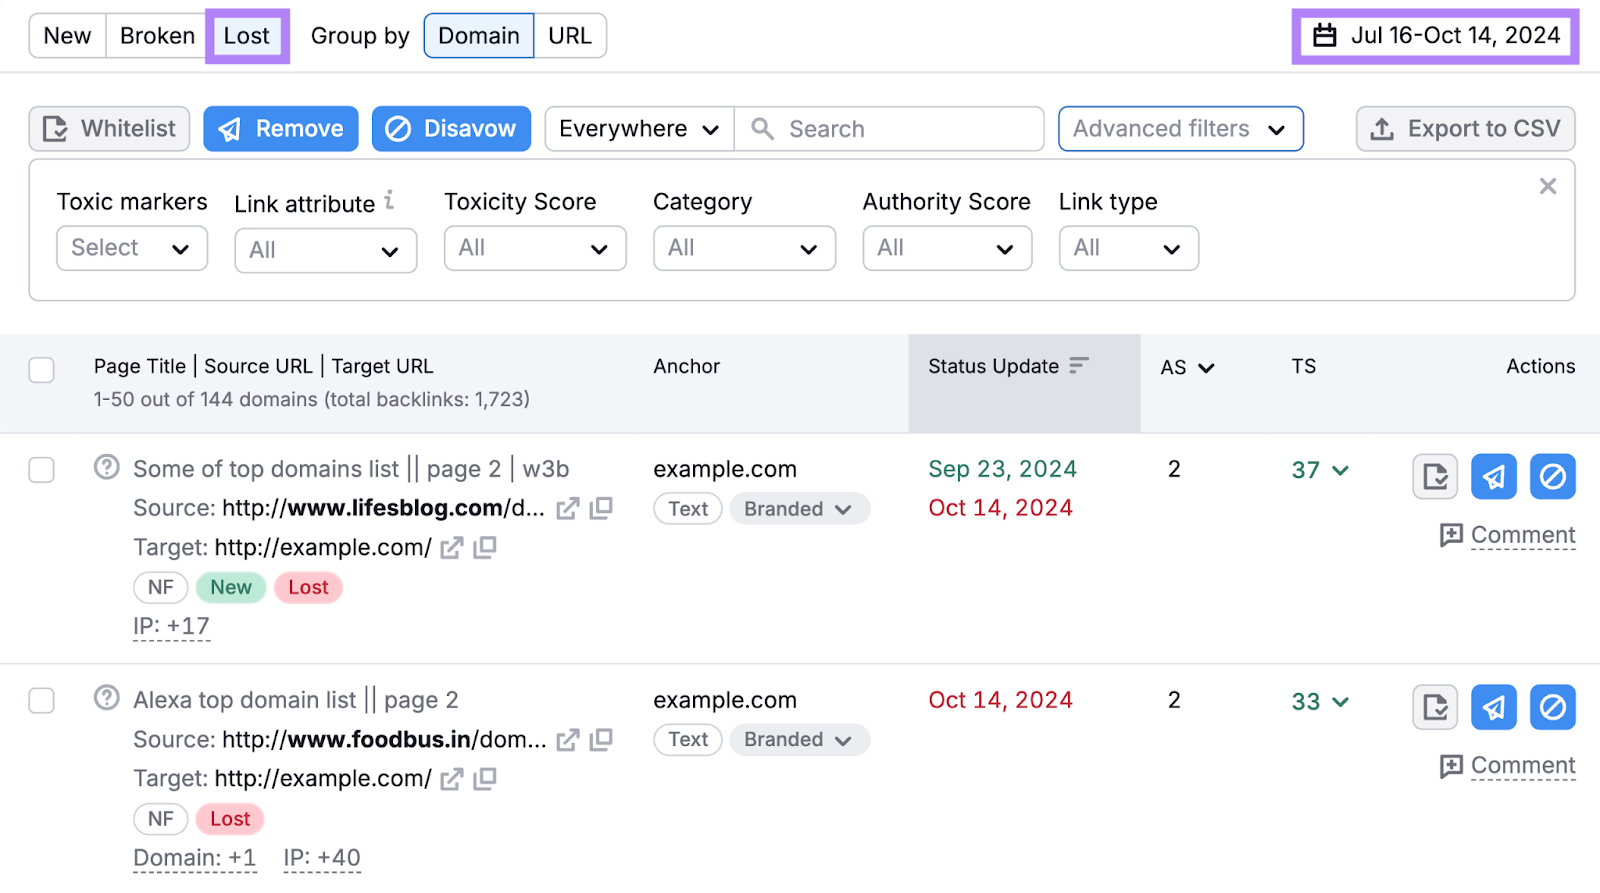Copy the foodbus.in source URL
The height and width of the screenshot is (893, 1600).
click(x=601, y=740)
